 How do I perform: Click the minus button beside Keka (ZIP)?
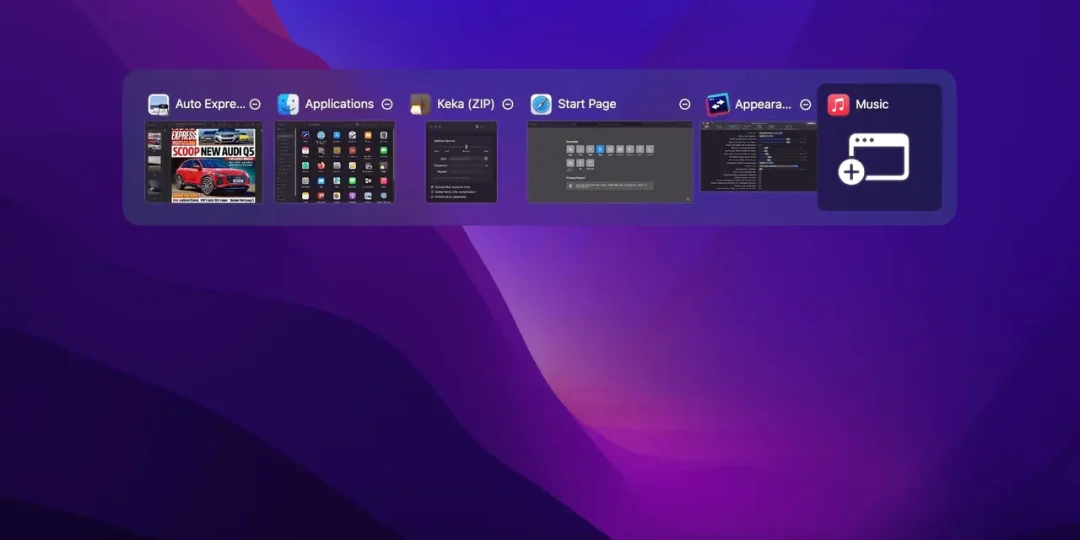pyautogui.click(x=508, y=105)
